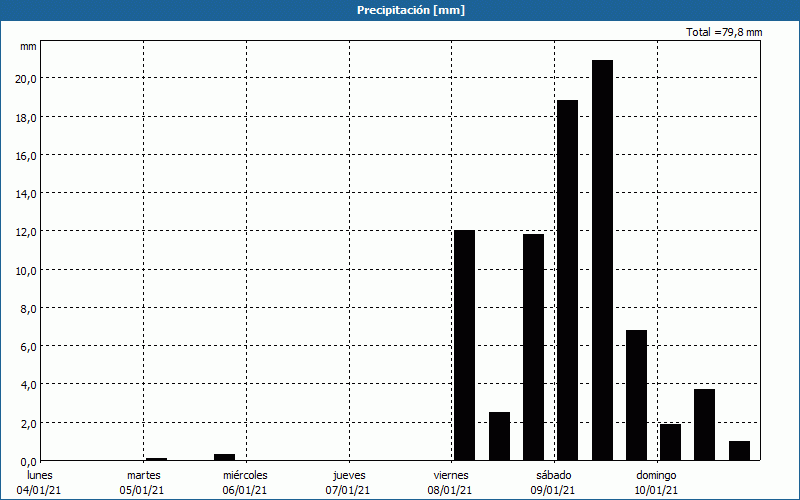The width and height of the screenshot is (800, 500).
Task: Click the tiny bar after martes gridline
Action: (156, 459)
